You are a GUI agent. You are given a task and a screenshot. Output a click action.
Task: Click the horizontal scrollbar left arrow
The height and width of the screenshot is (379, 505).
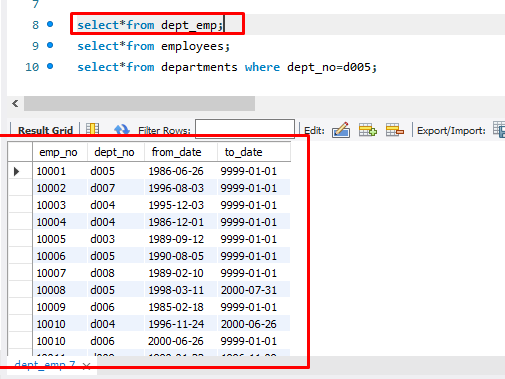coord(15,104)
